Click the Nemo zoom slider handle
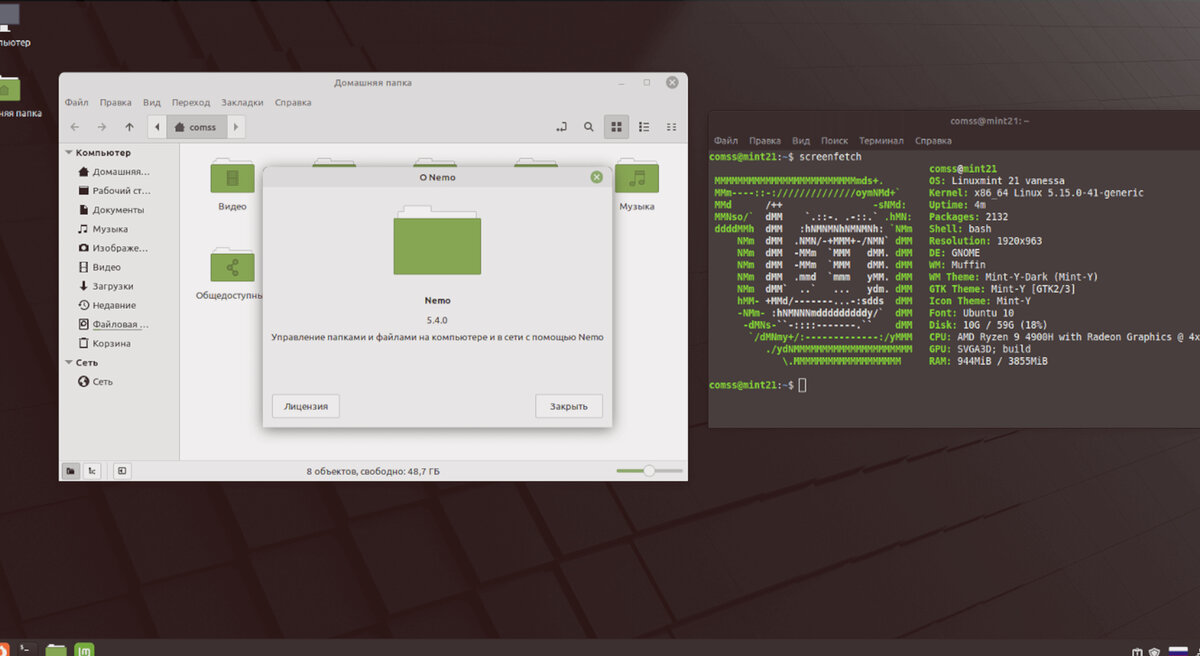Viewport: 1200px width, 656px height. (649, 470)
